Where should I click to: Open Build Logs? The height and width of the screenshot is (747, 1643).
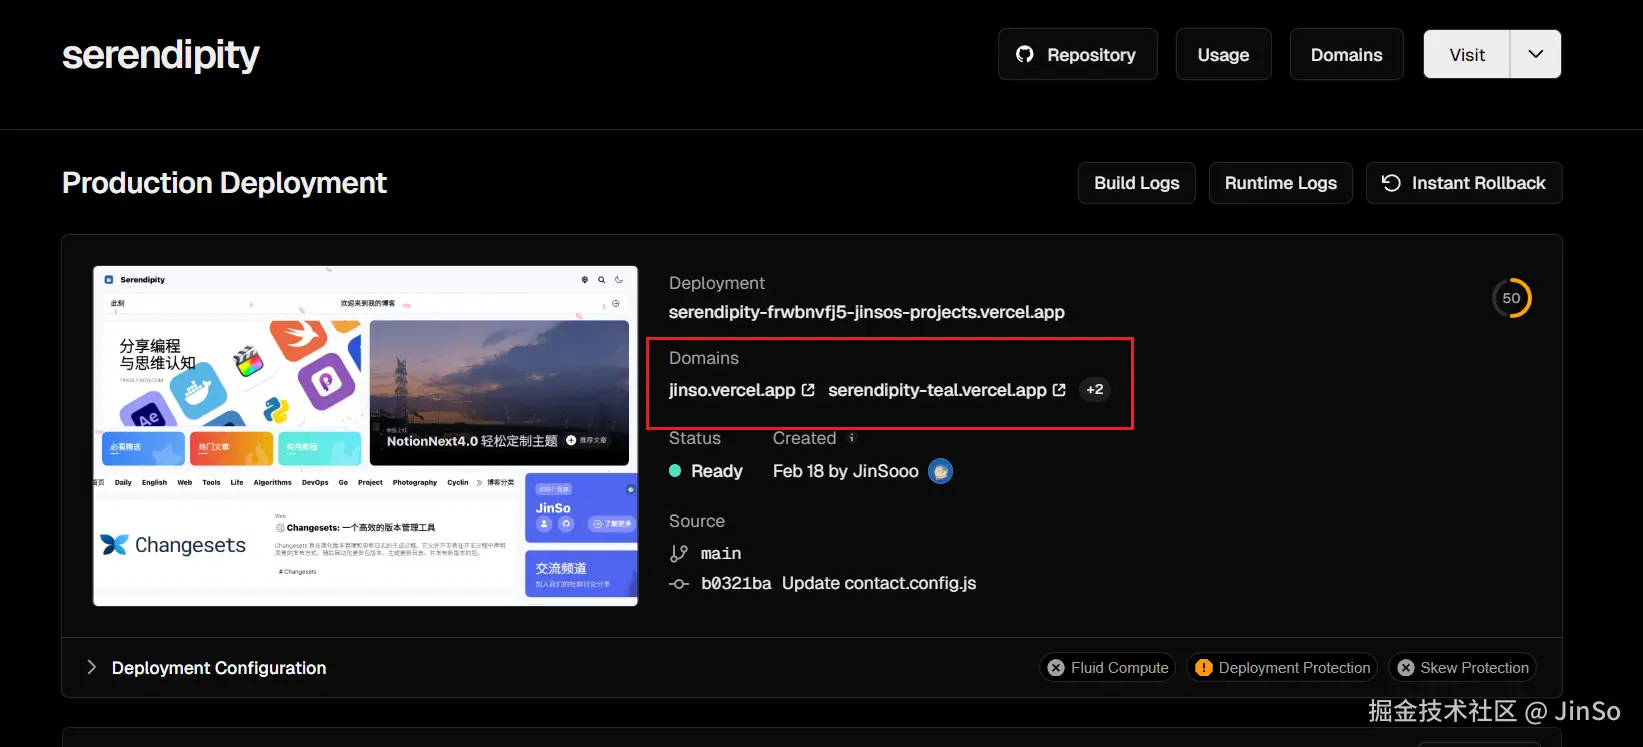click(x=1136, y=183)
